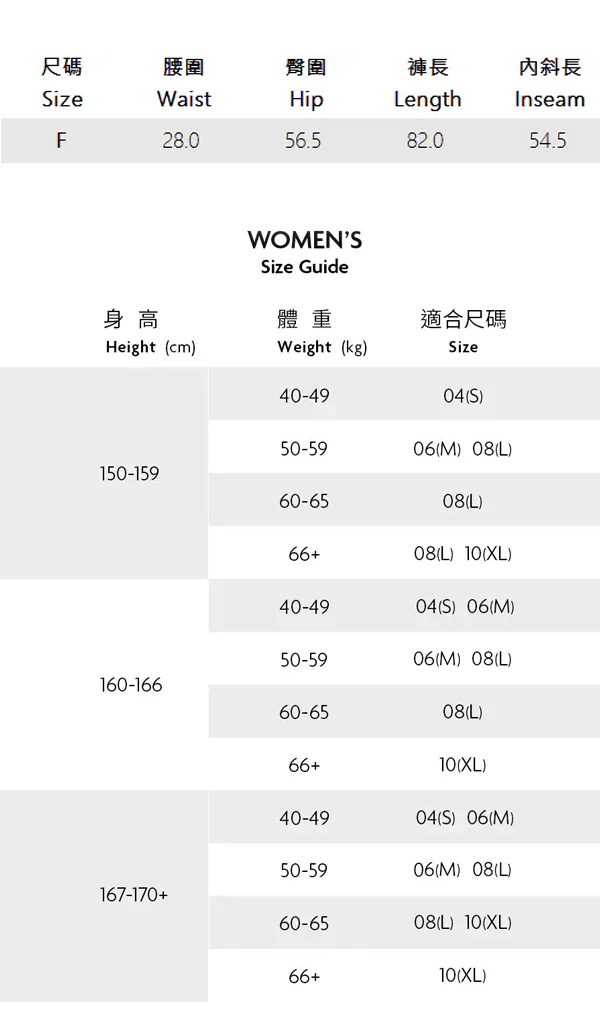The width and height of the screenshot is (600, 1020).
Task: Click the 82.0 length measurement
Action: tap(425, 141)
